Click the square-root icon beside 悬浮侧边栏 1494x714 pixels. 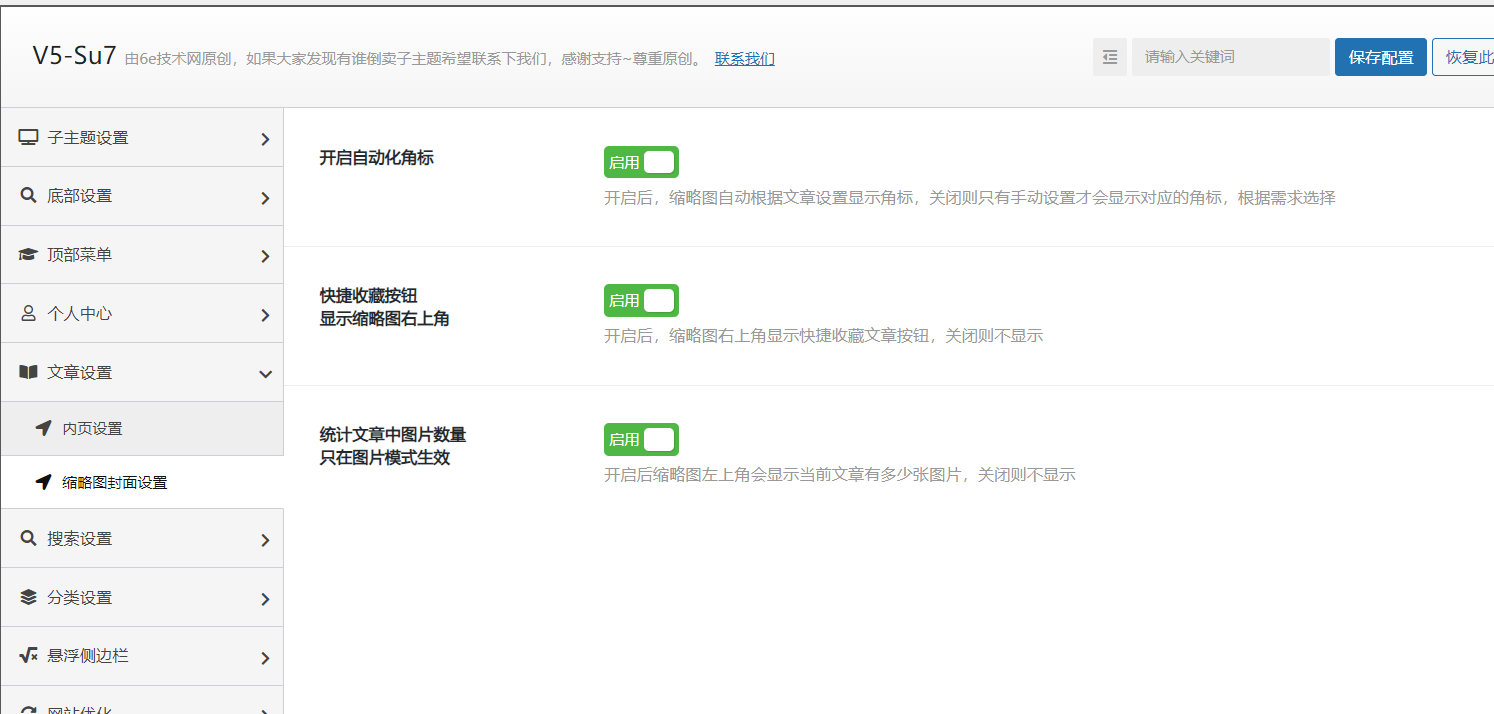click(x=28, y=656)
